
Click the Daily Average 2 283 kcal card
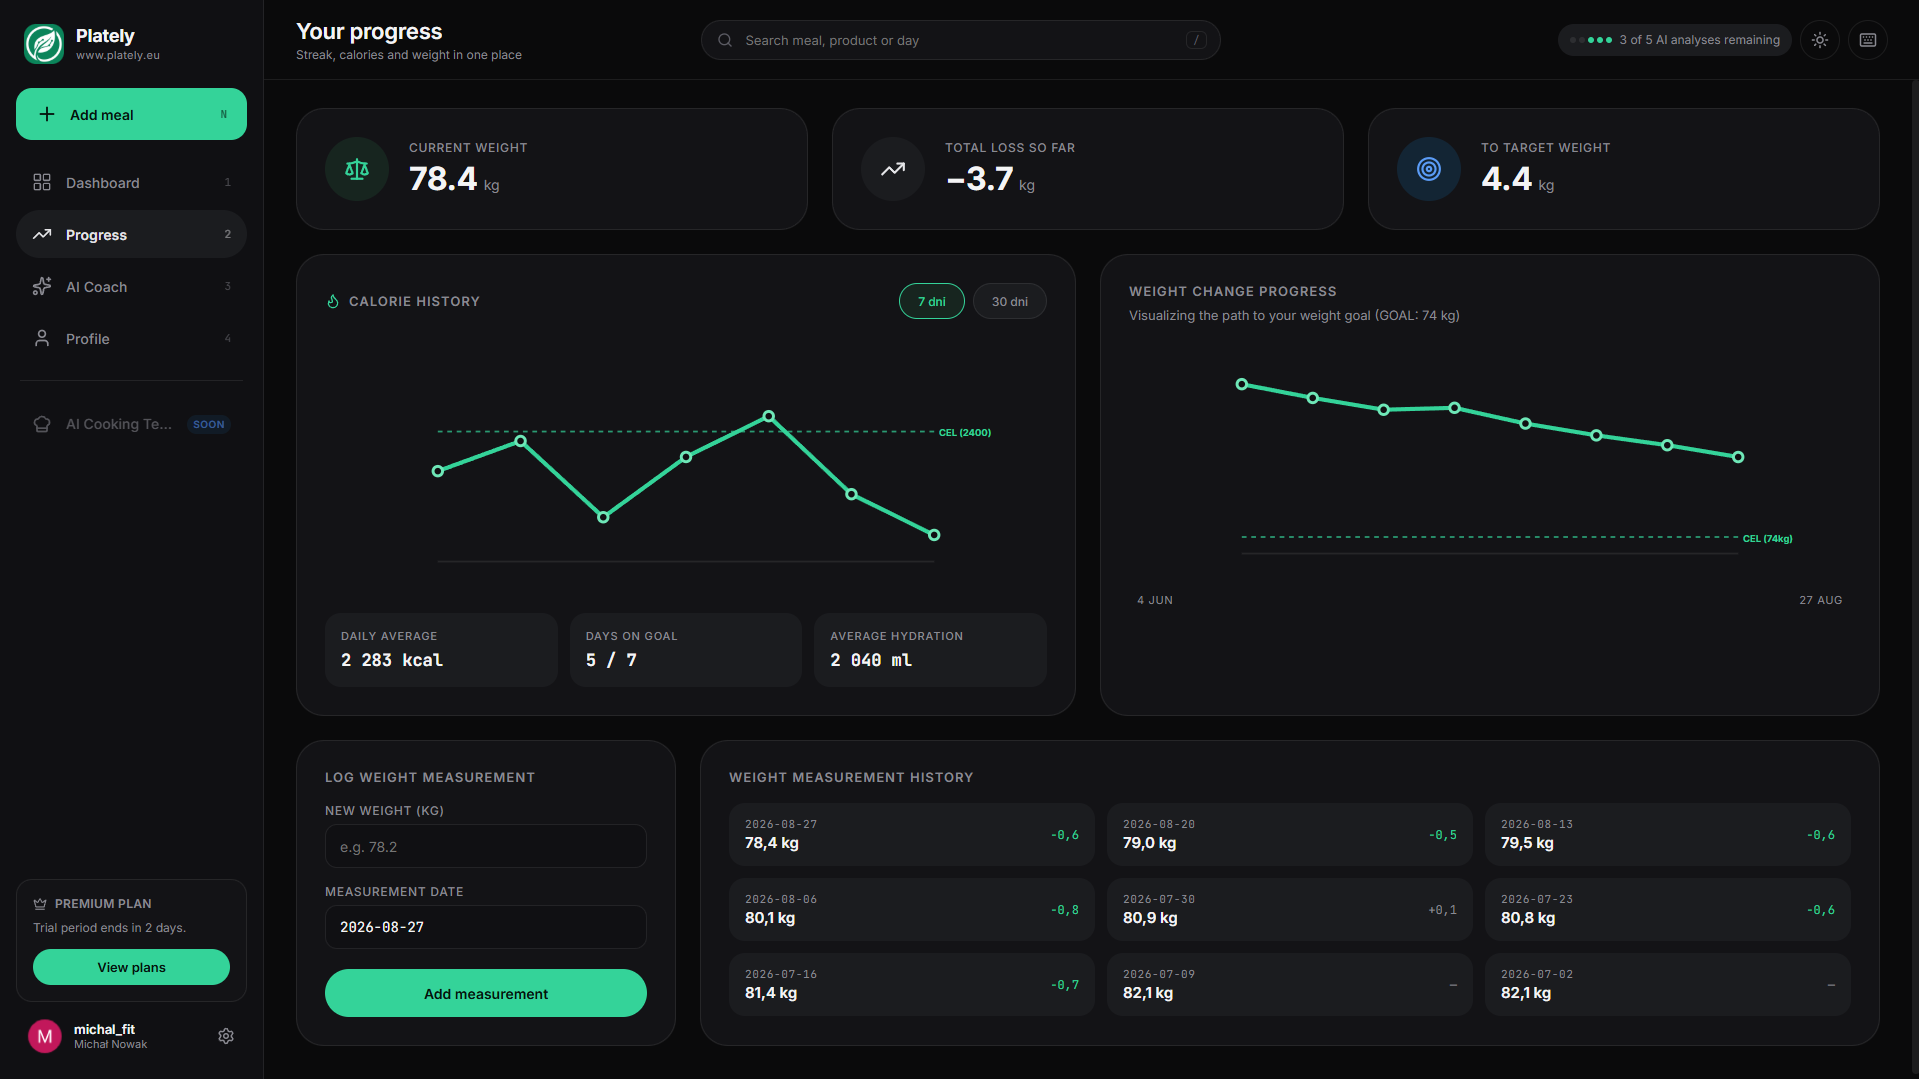(x=441, y=650)
